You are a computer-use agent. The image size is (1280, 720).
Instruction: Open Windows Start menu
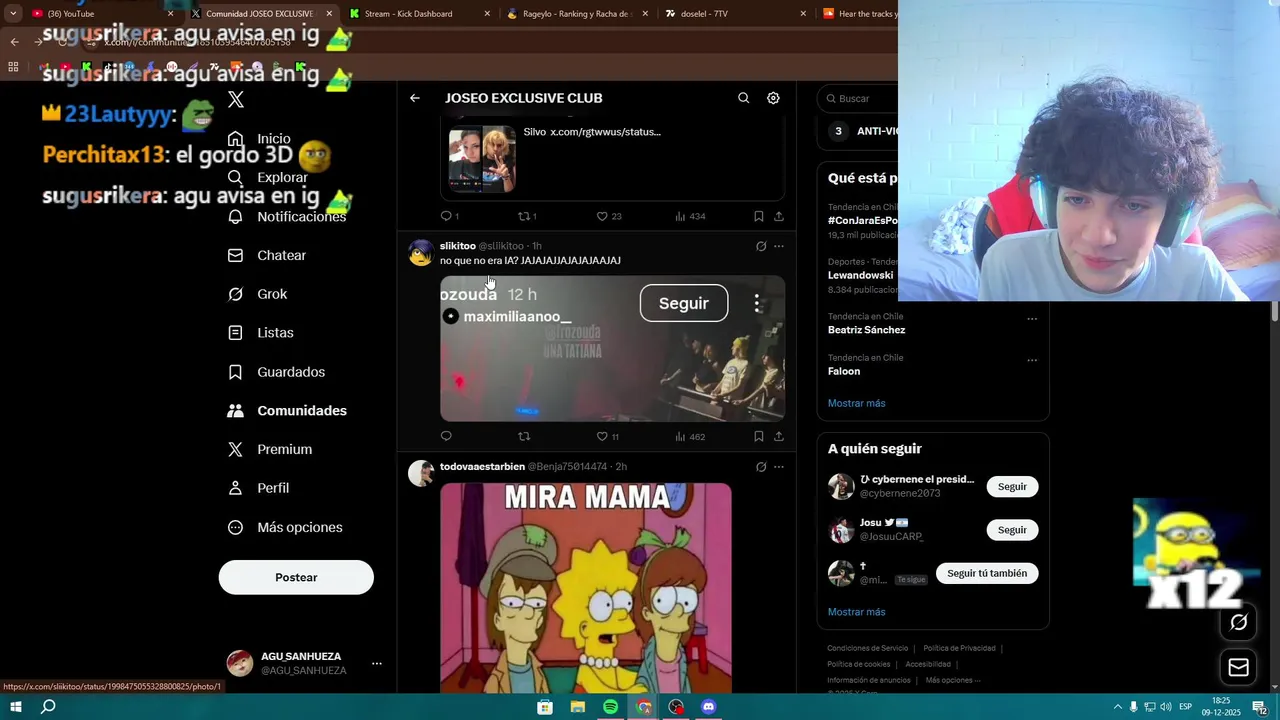pyautogui.click(x=16, y=707)
